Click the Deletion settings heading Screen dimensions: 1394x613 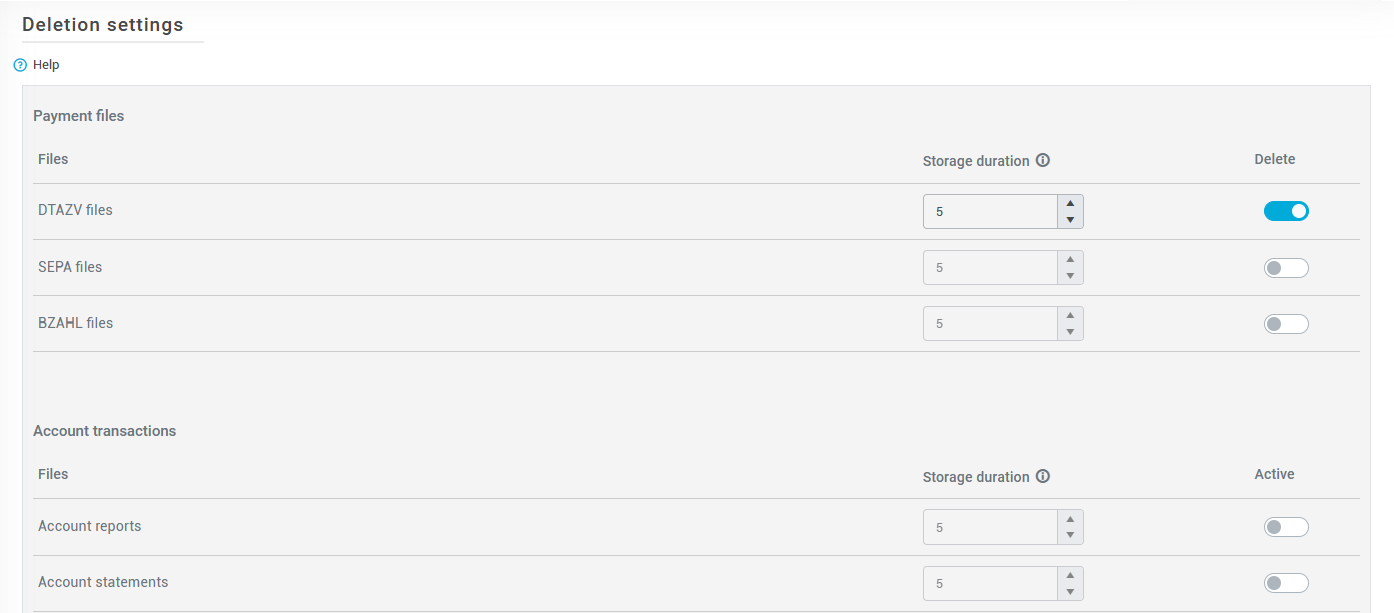coord(103,25)
